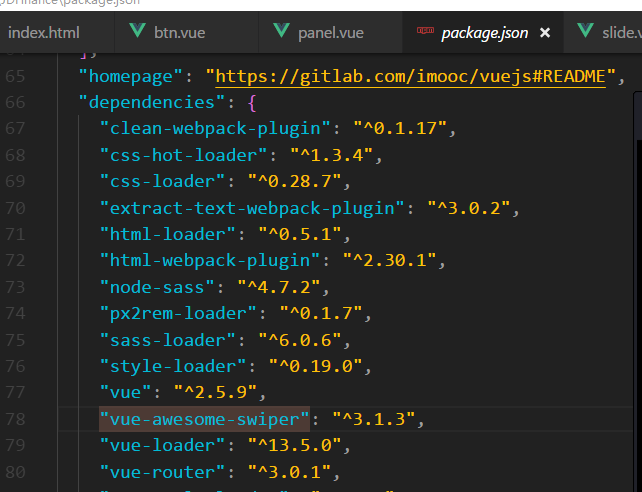
Task: Click the "^0.19.0" version value
Action: (315, 366)
